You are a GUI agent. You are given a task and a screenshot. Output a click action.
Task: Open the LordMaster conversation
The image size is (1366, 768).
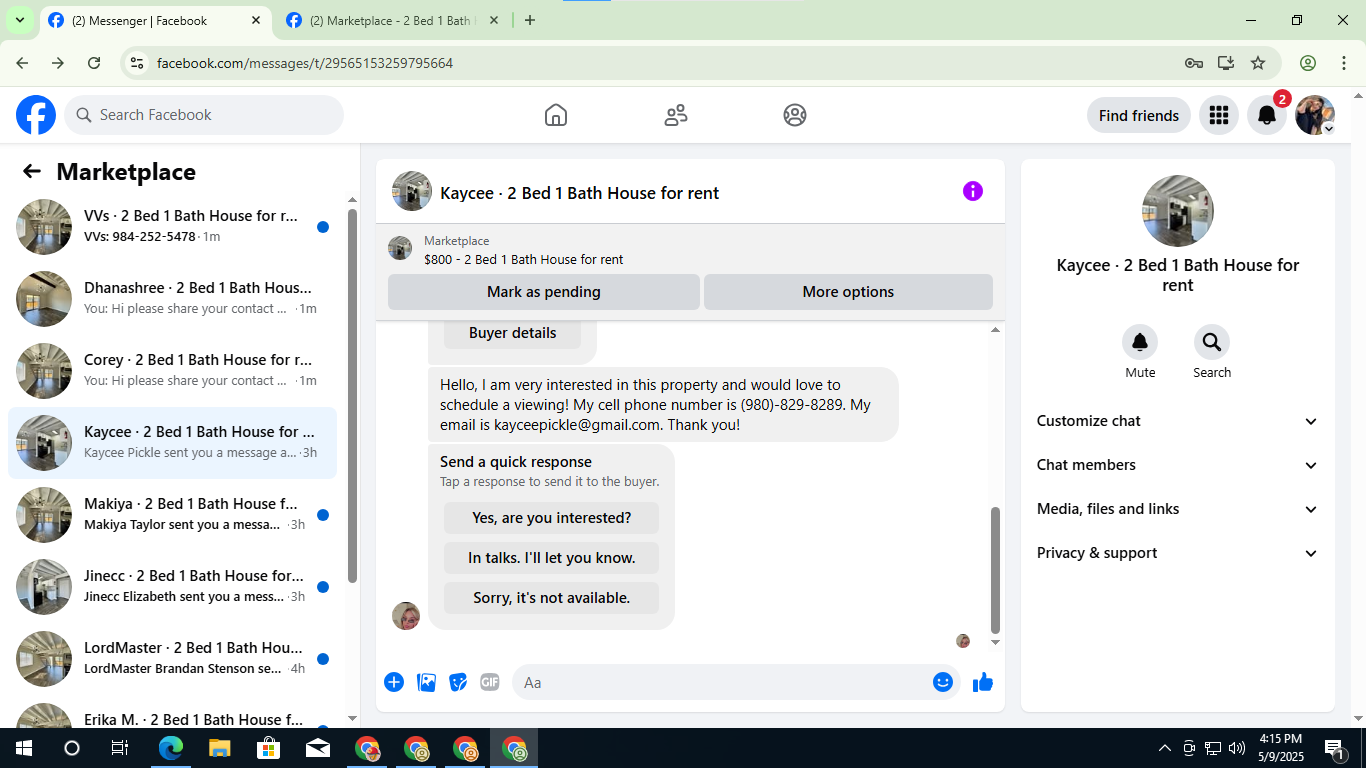pos(172,659)
